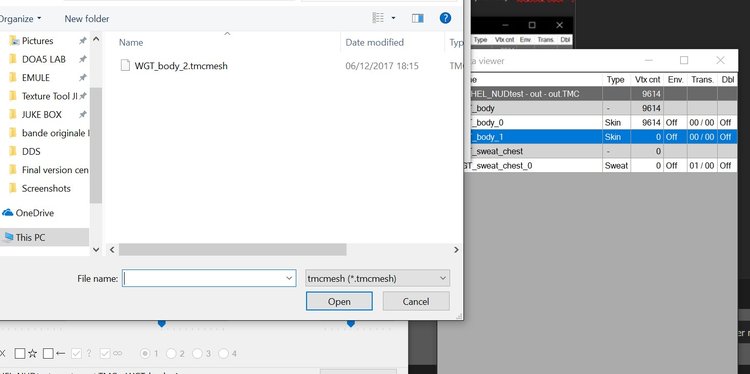Select the Pictures quick access folder
The height and width of the screenshot is (374, 750).
[x=37, y=41]
